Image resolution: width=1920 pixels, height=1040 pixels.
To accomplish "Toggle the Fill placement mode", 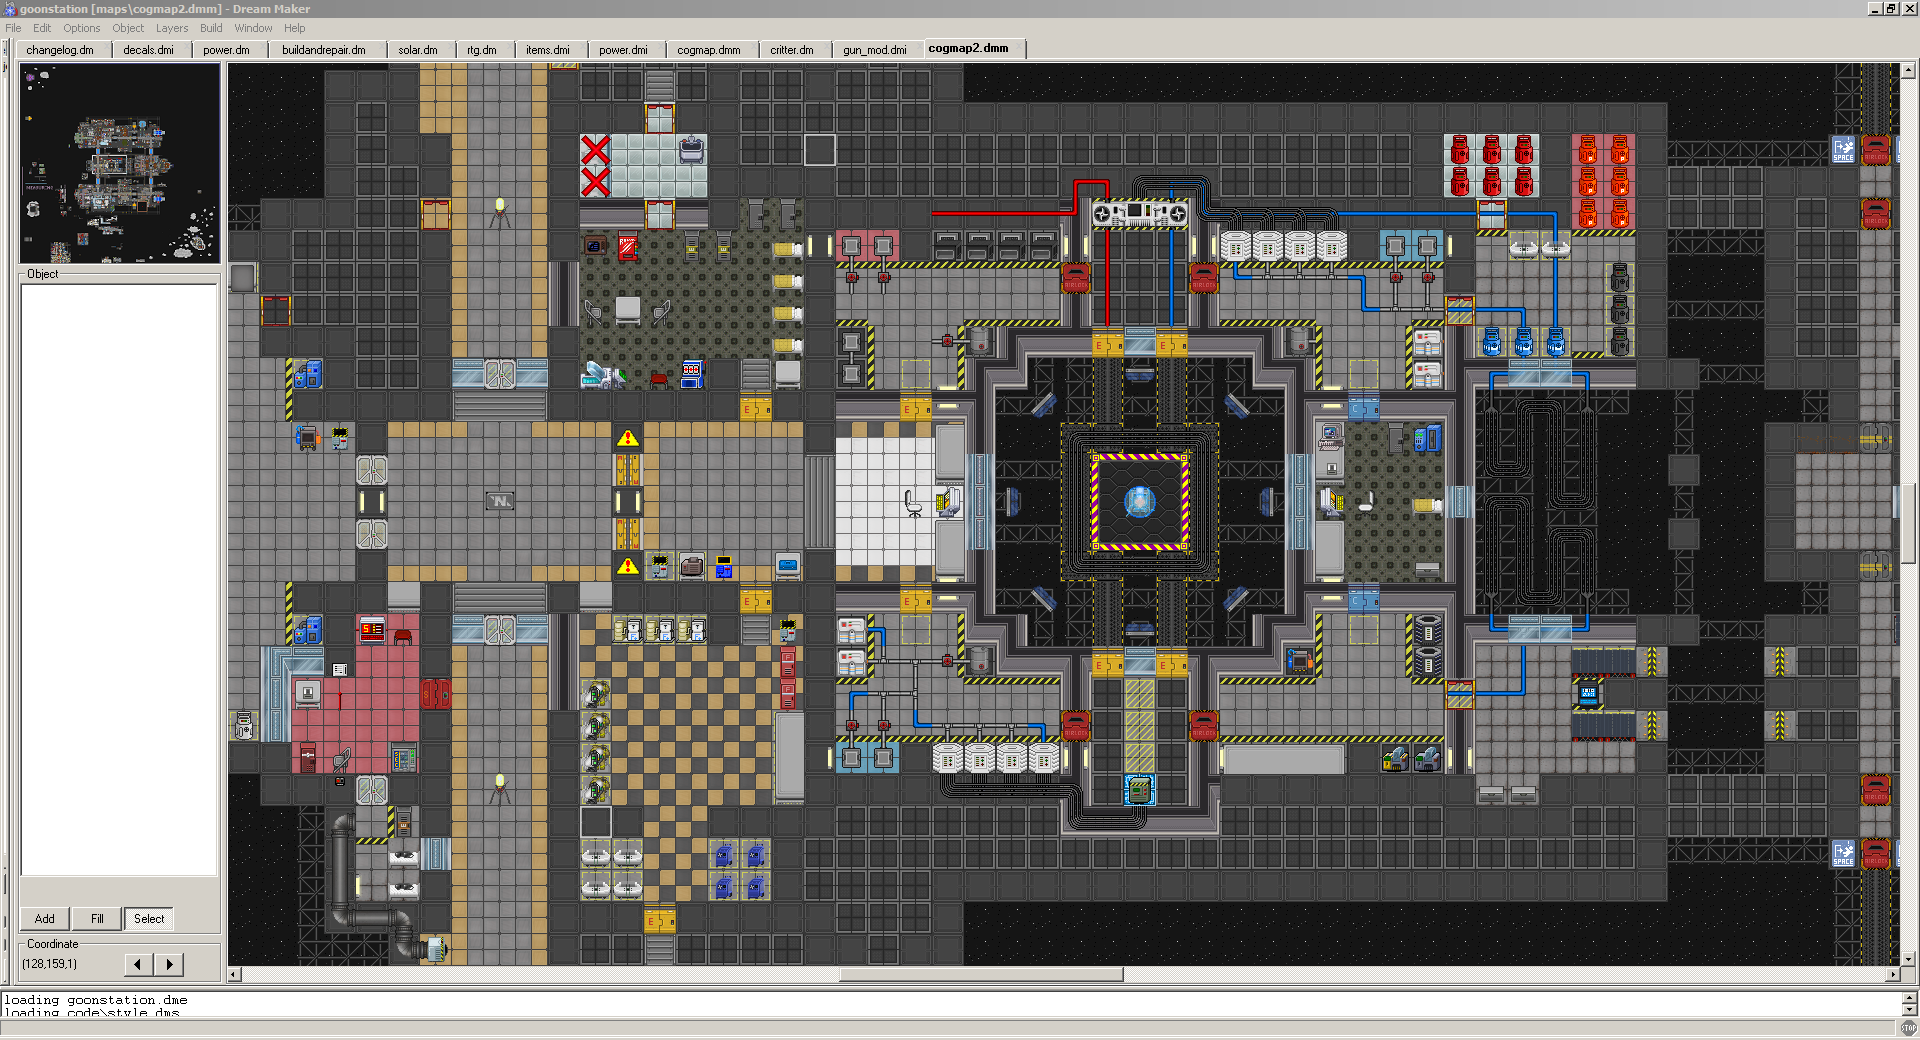I will pyautogui.click(x=97, y=919).
